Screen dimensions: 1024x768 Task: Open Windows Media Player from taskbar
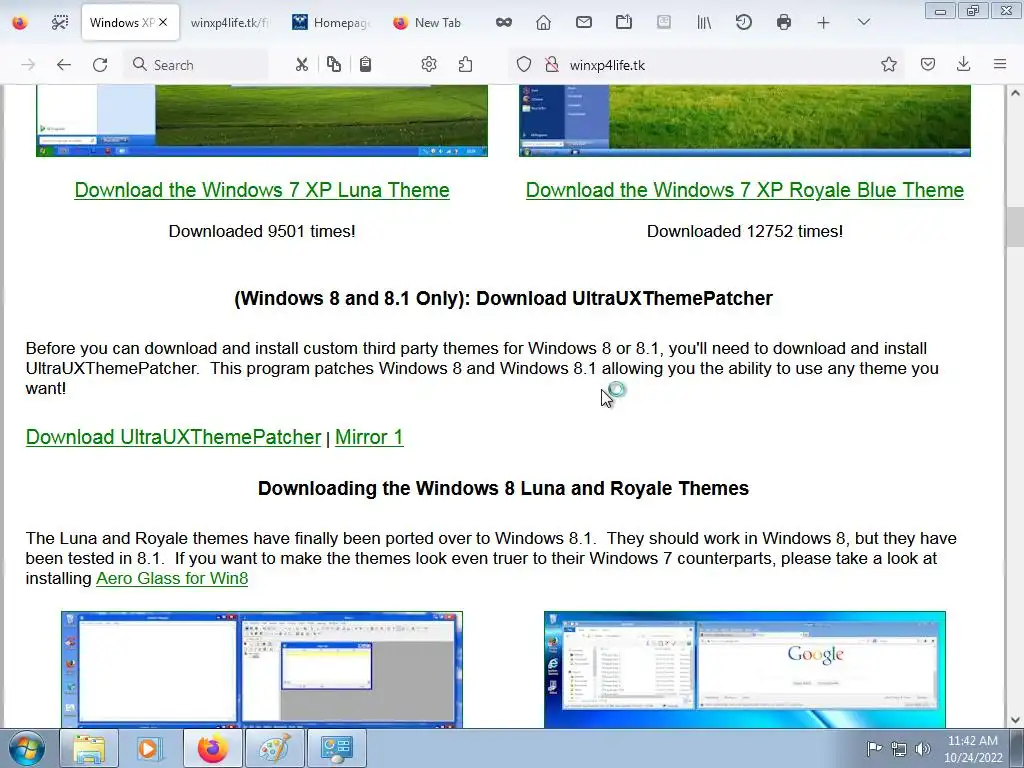coord(149,748)
